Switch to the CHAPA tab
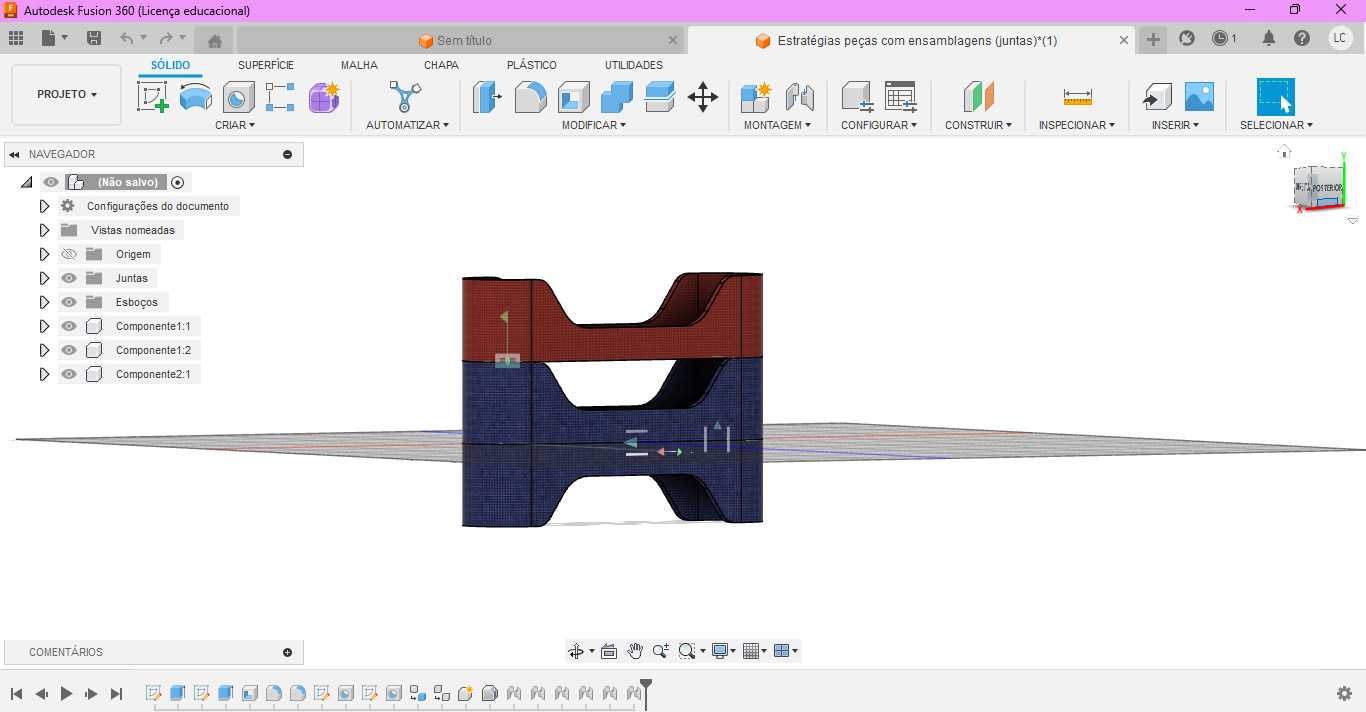The height and width of the screenshot is (712, 1366). point(441,65)
